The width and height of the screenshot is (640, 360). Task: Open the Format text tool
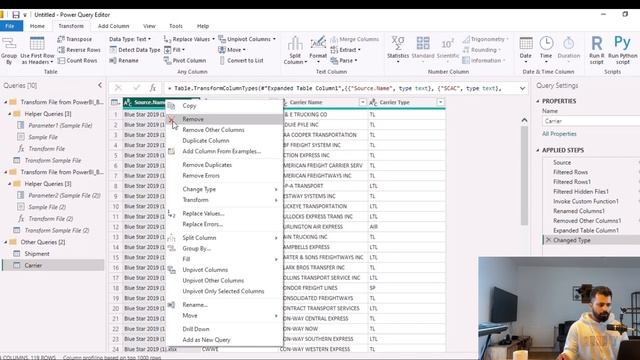(318, 51)
